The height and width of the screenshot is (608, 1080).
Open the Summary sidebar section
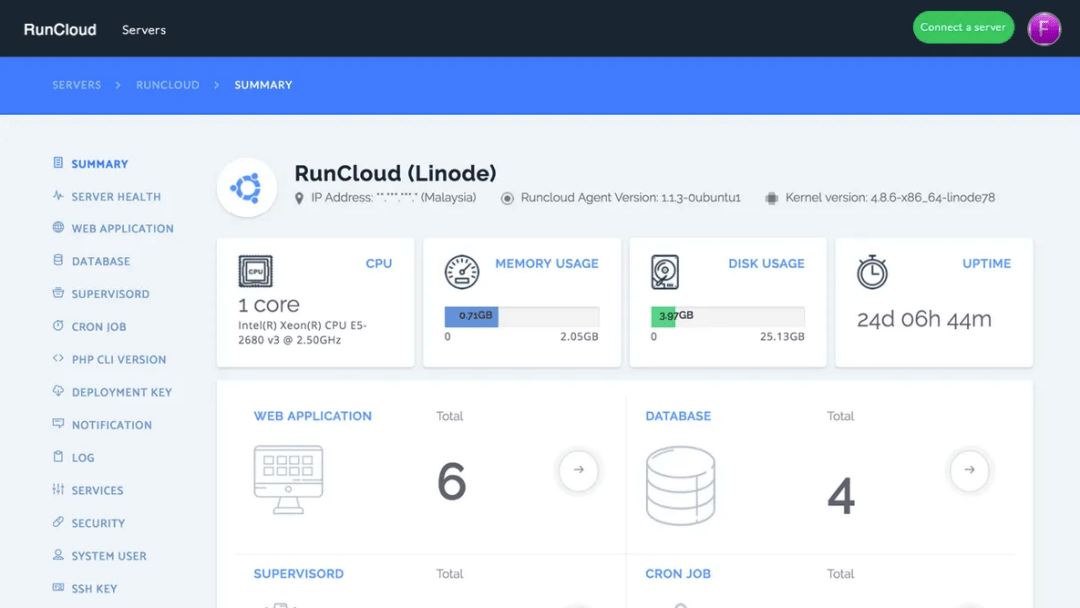point(100,164)
